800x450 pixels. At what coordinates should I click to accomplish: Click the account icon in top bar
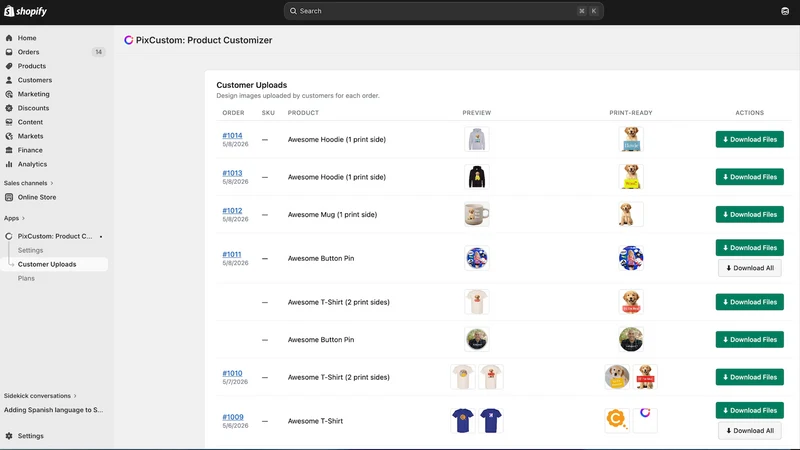pyautogui.click(x=785, y=11)
